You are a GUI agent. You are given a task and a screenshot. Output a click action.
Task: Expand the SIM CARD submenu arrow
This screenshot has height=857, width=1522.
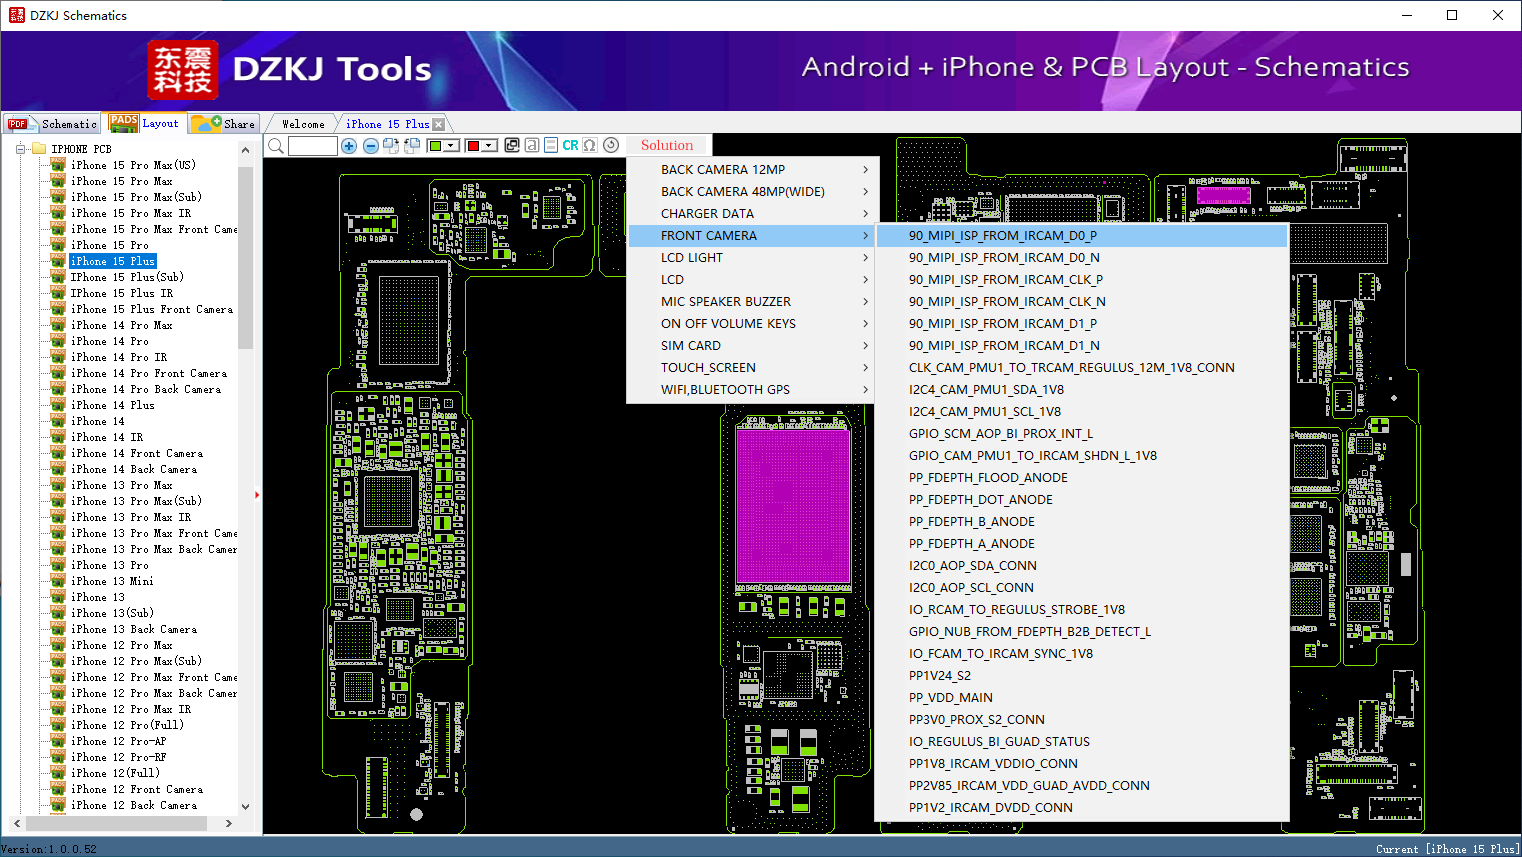(x=865, y=346)
